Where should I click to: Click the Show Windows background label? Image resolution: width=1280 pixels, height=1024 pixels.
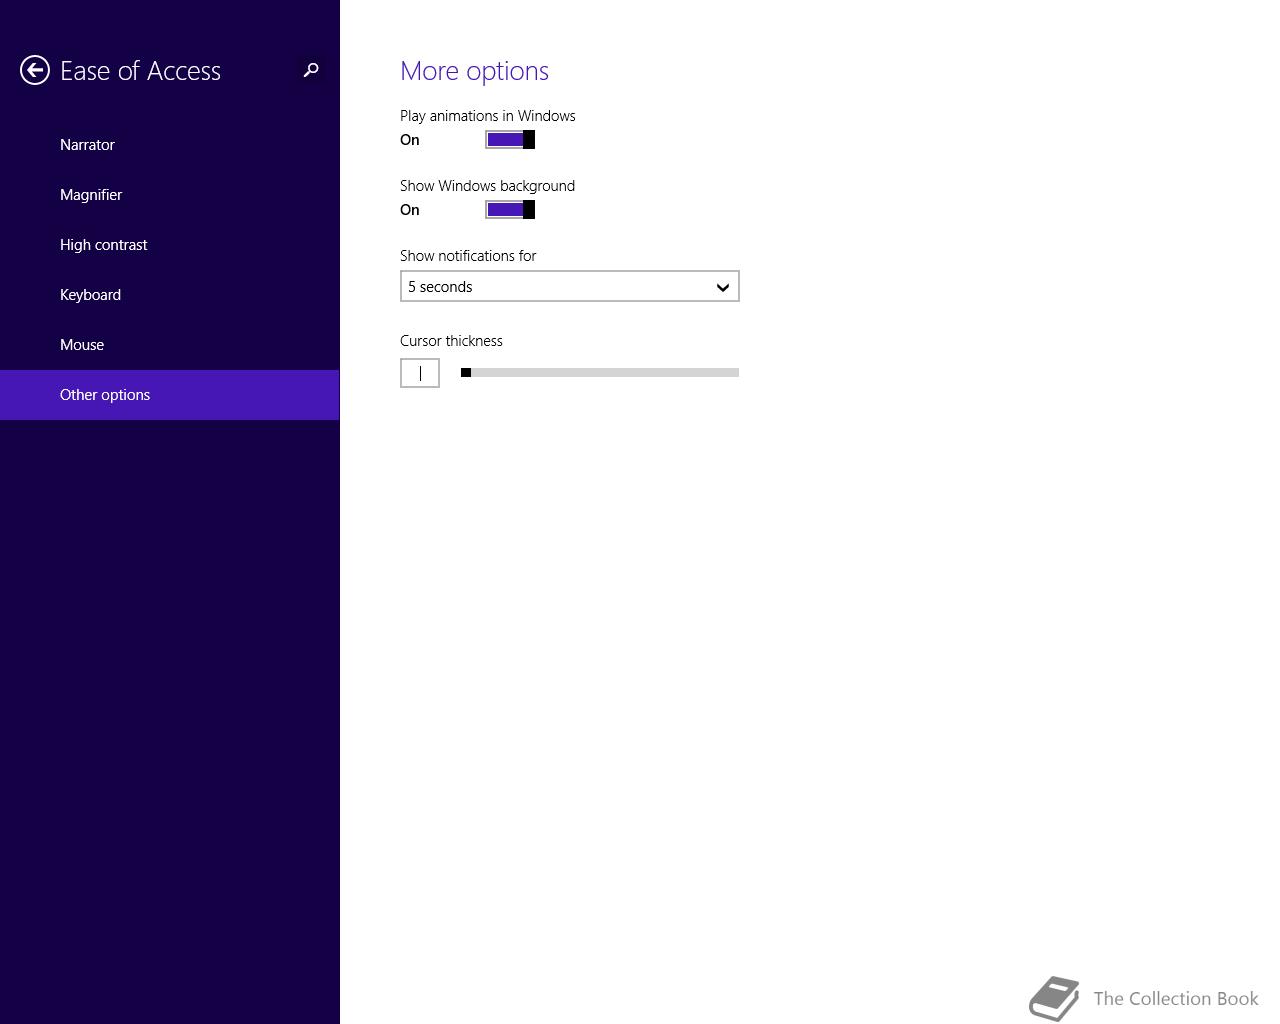point(487,186)
